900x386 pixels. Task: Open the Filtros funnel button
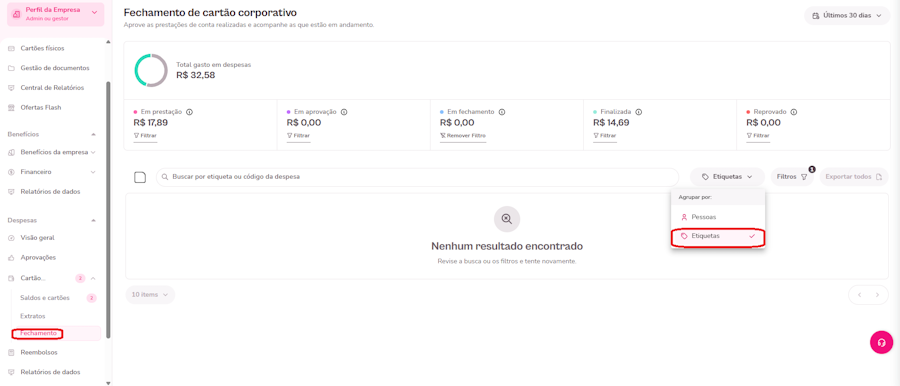(792, 177)
